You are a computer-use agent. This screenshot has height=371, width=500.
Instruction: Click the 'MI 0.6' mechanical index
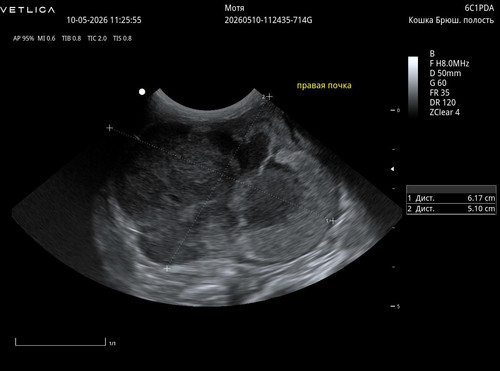(46, 39)
